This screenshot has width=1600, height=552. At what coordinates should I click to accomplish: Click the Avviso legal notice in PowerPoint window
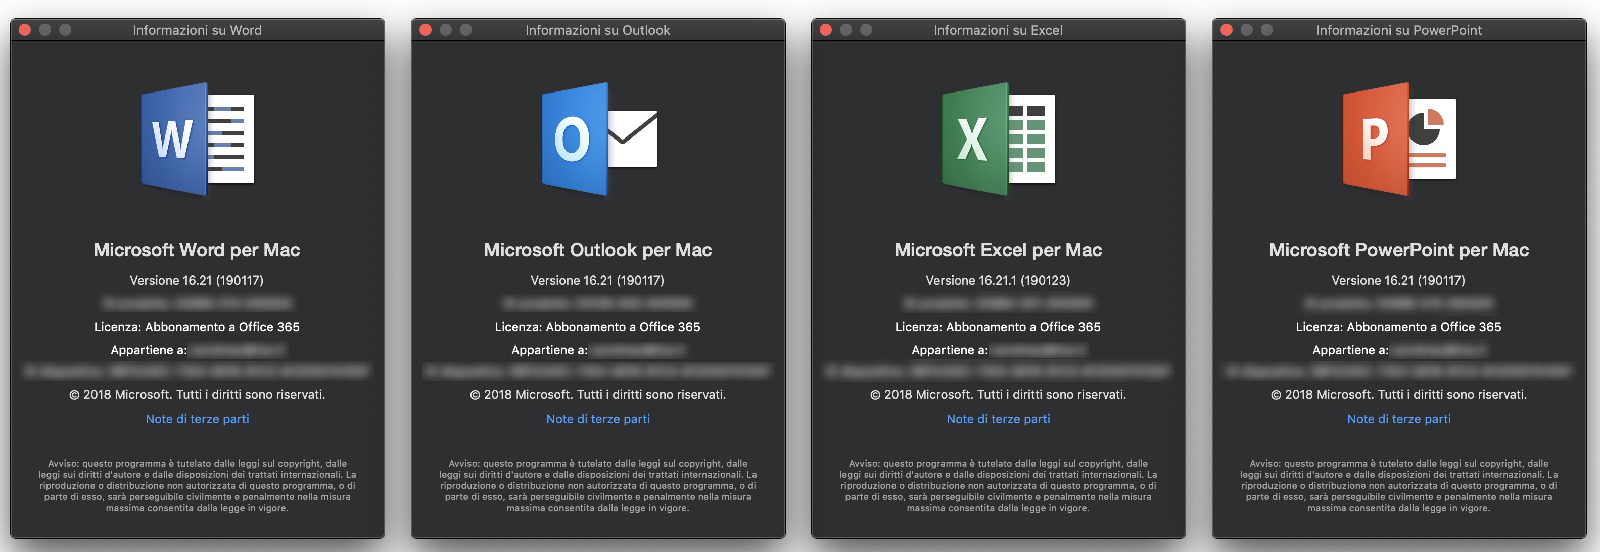coord(1399,486)
